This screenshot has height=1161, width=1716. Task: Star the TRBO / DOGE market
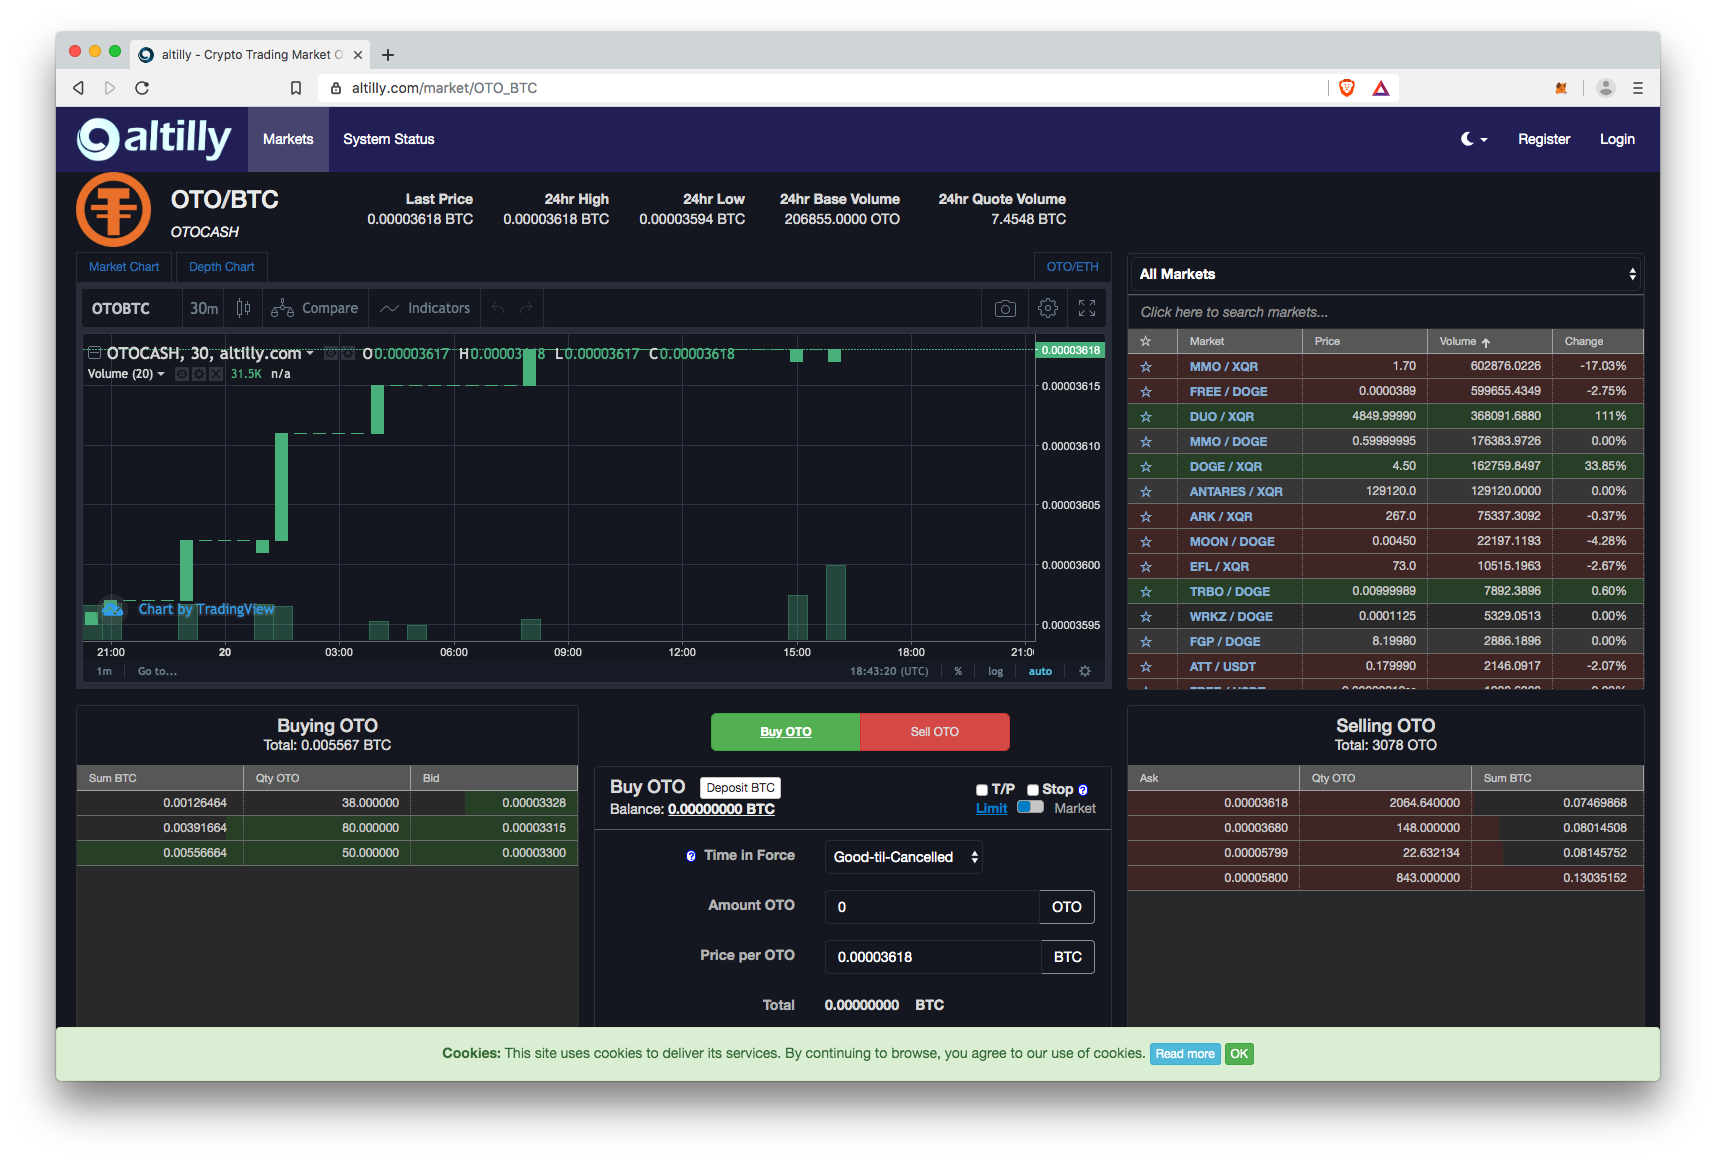pyautogui.click(x=1146, y=592)
